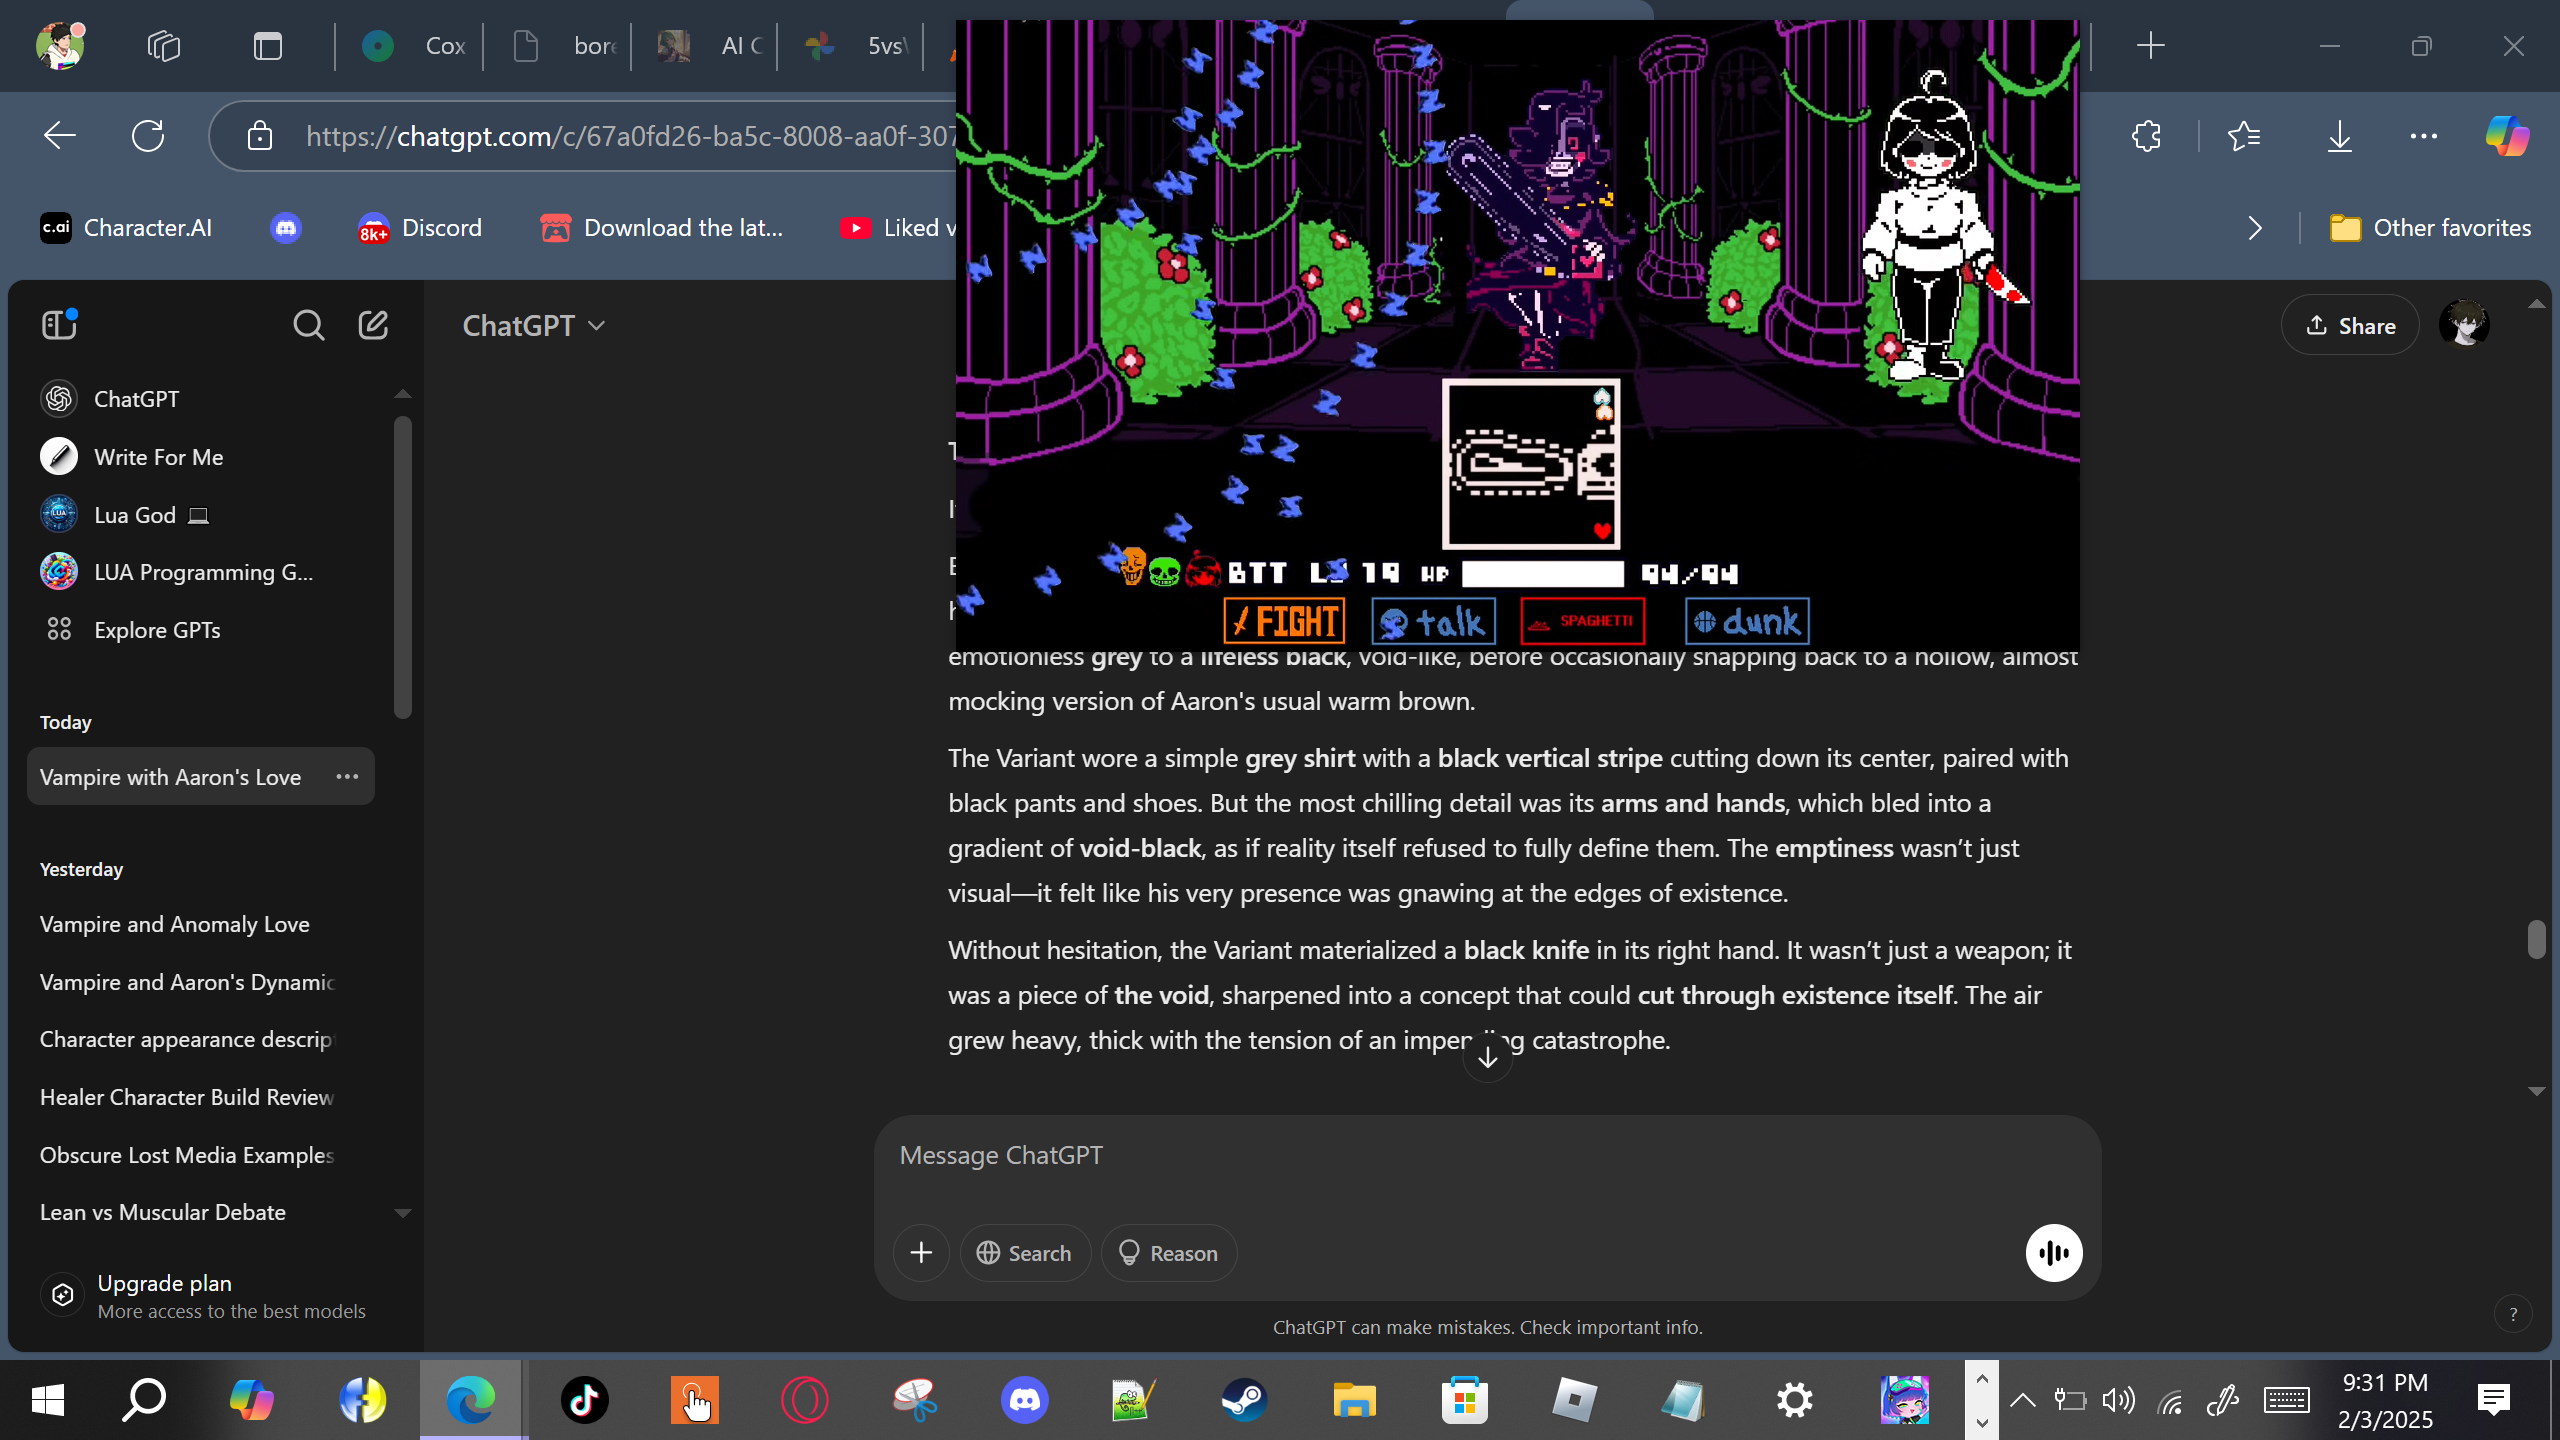Click the browser address bar URL
Viewport: 2560px width, 1440px height.
[632, 136]
